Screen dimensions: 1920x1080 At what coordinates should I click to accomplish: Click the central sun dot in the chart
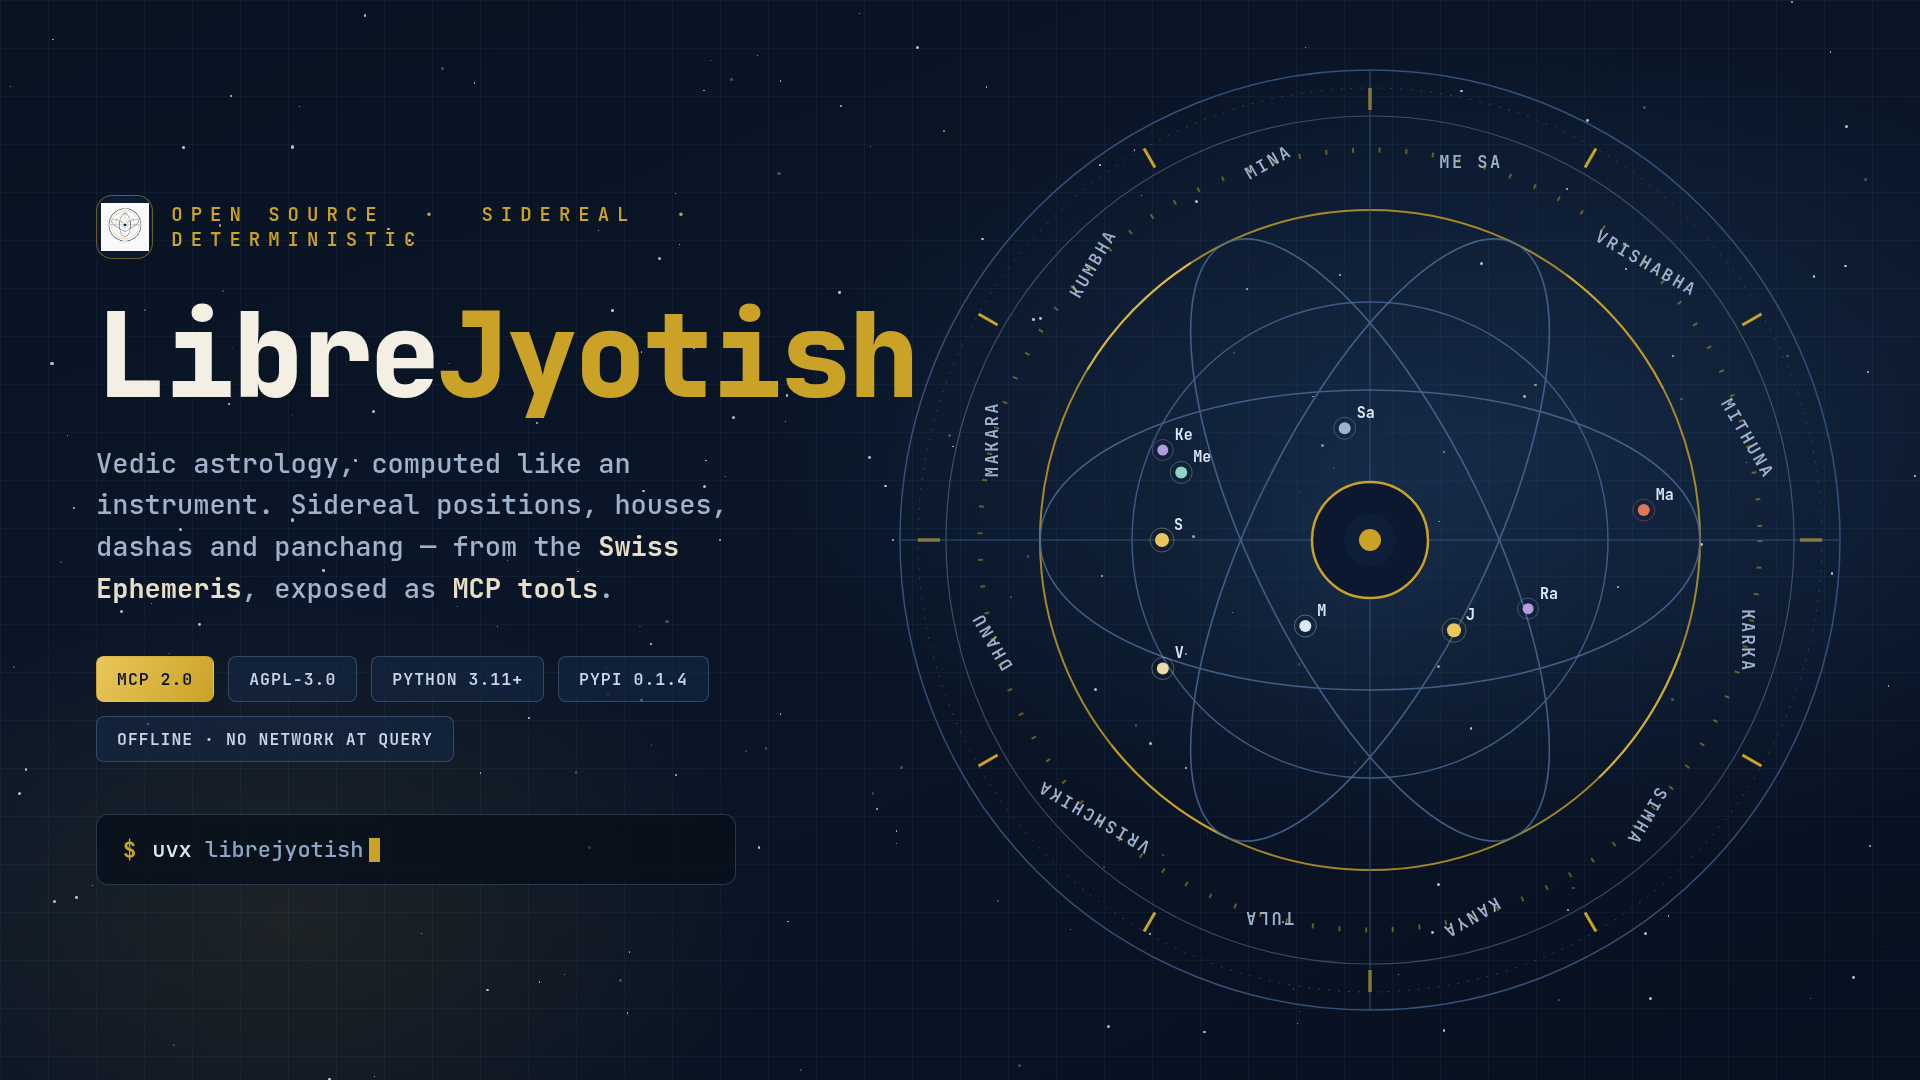click(x=1370, y=540)
